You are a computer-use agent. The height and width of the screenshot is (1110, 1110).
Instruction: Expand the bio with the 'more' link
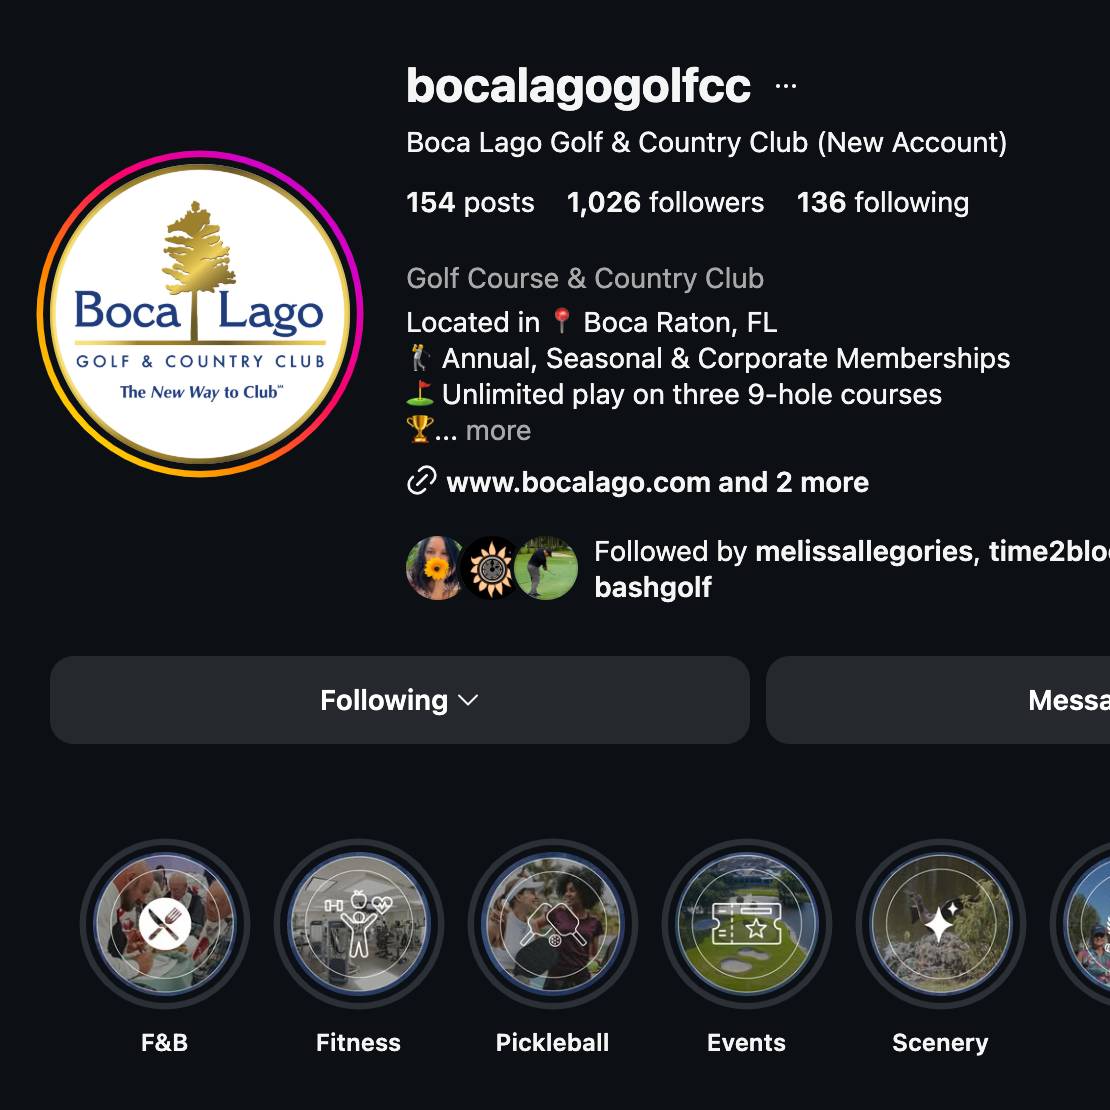(498, 430)
